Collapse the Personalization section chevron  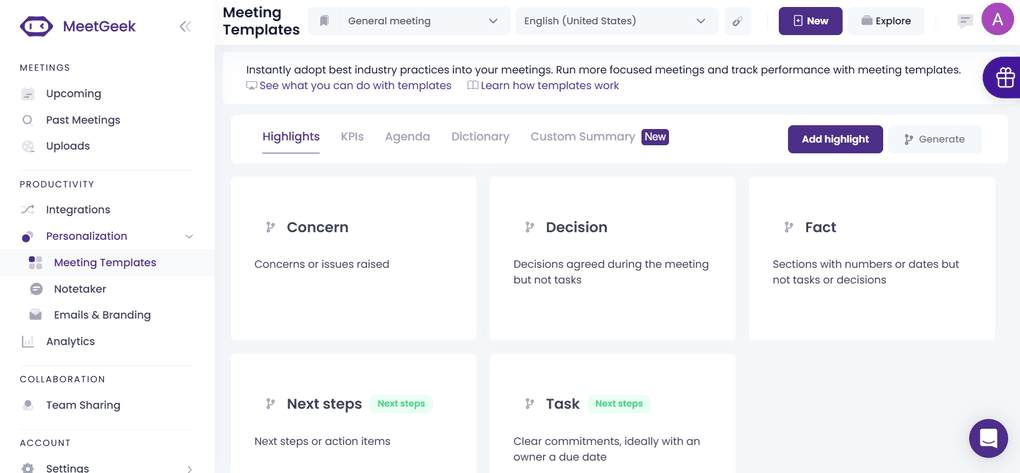(189, 236)
